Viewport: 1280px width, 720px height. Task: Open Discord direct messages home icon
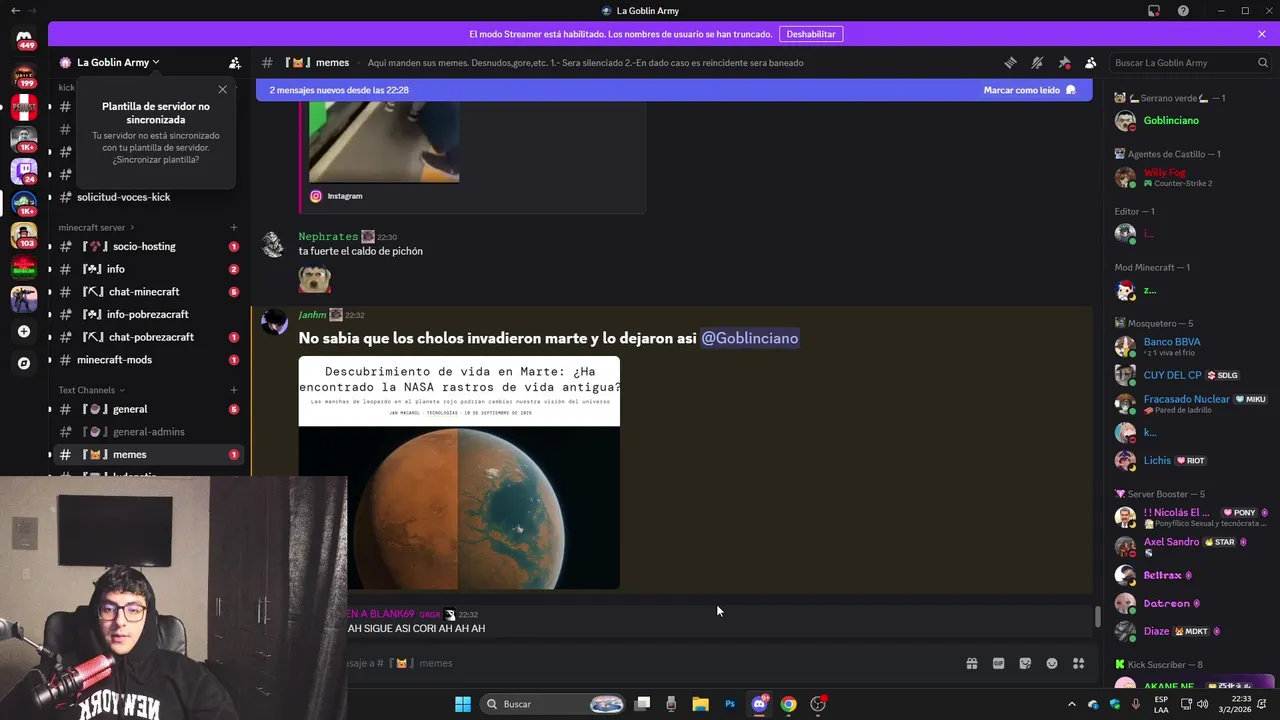coord(24,38)
